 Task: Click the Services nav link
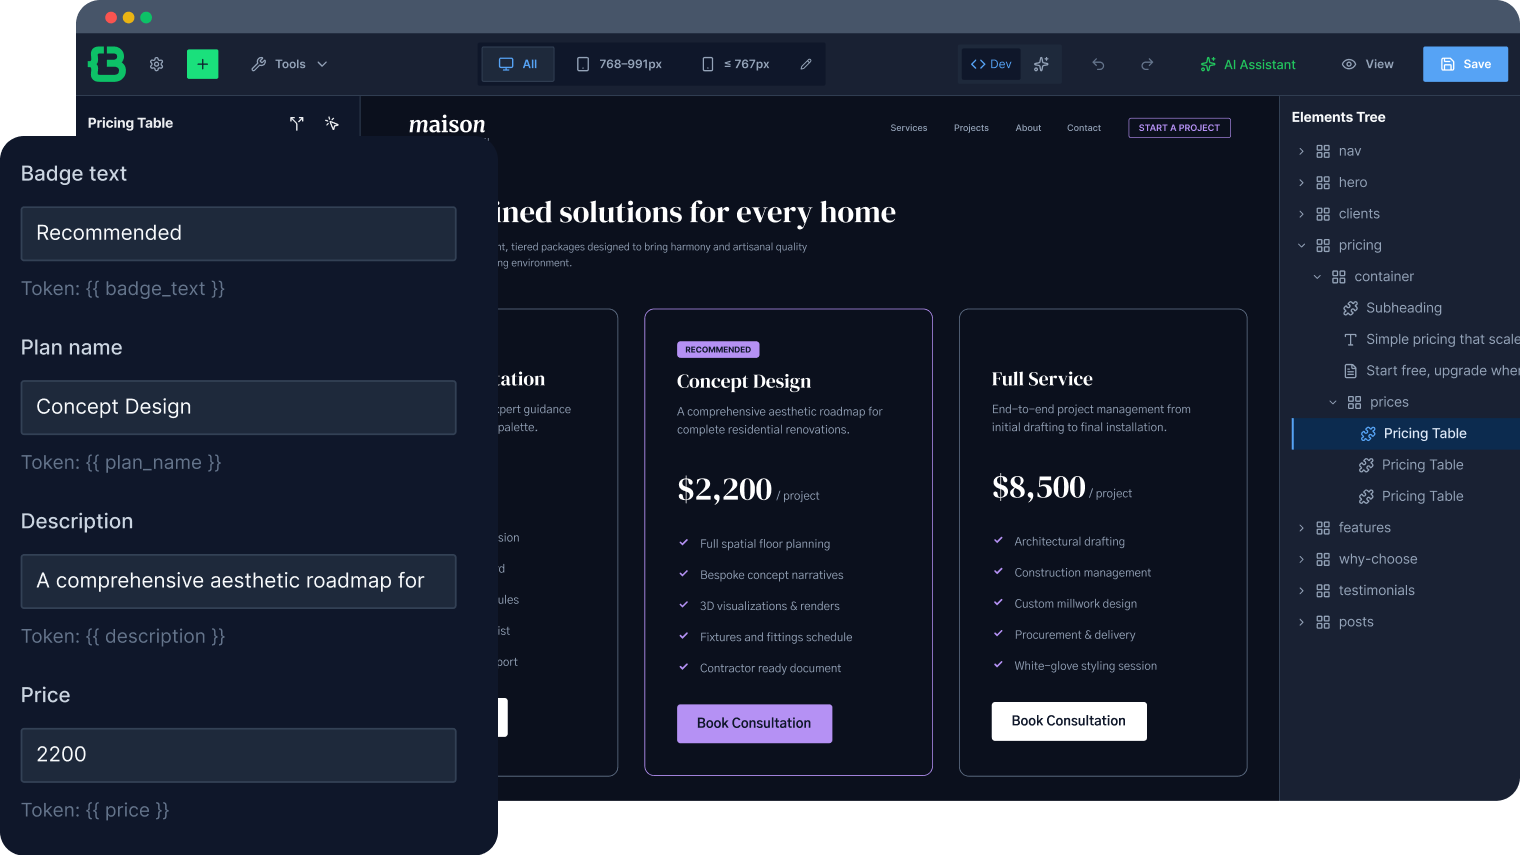click(909, 128)
